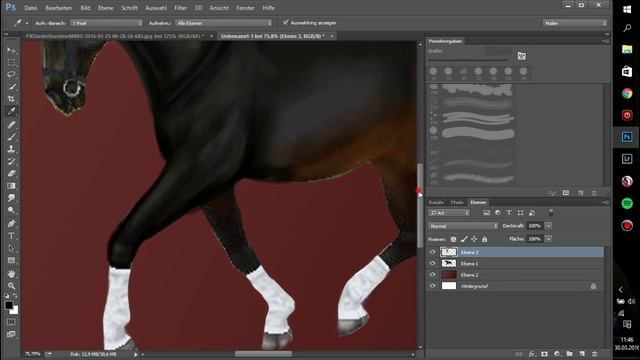Open the Aufn.-Bereich sample size dropdown
Image resolution: width=640 pixels, height=360 pixels.
point(107,23)
